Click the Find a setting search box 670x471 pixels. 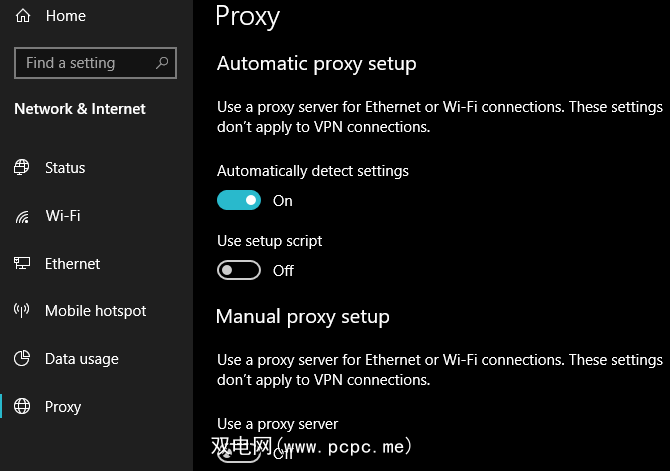click(x=85, y=63)
